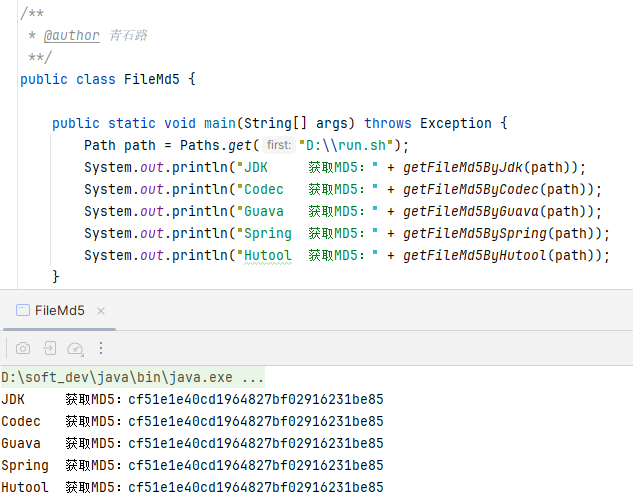Close the FileMd5 run tab

pyautogui.click(x=102, y=311)
